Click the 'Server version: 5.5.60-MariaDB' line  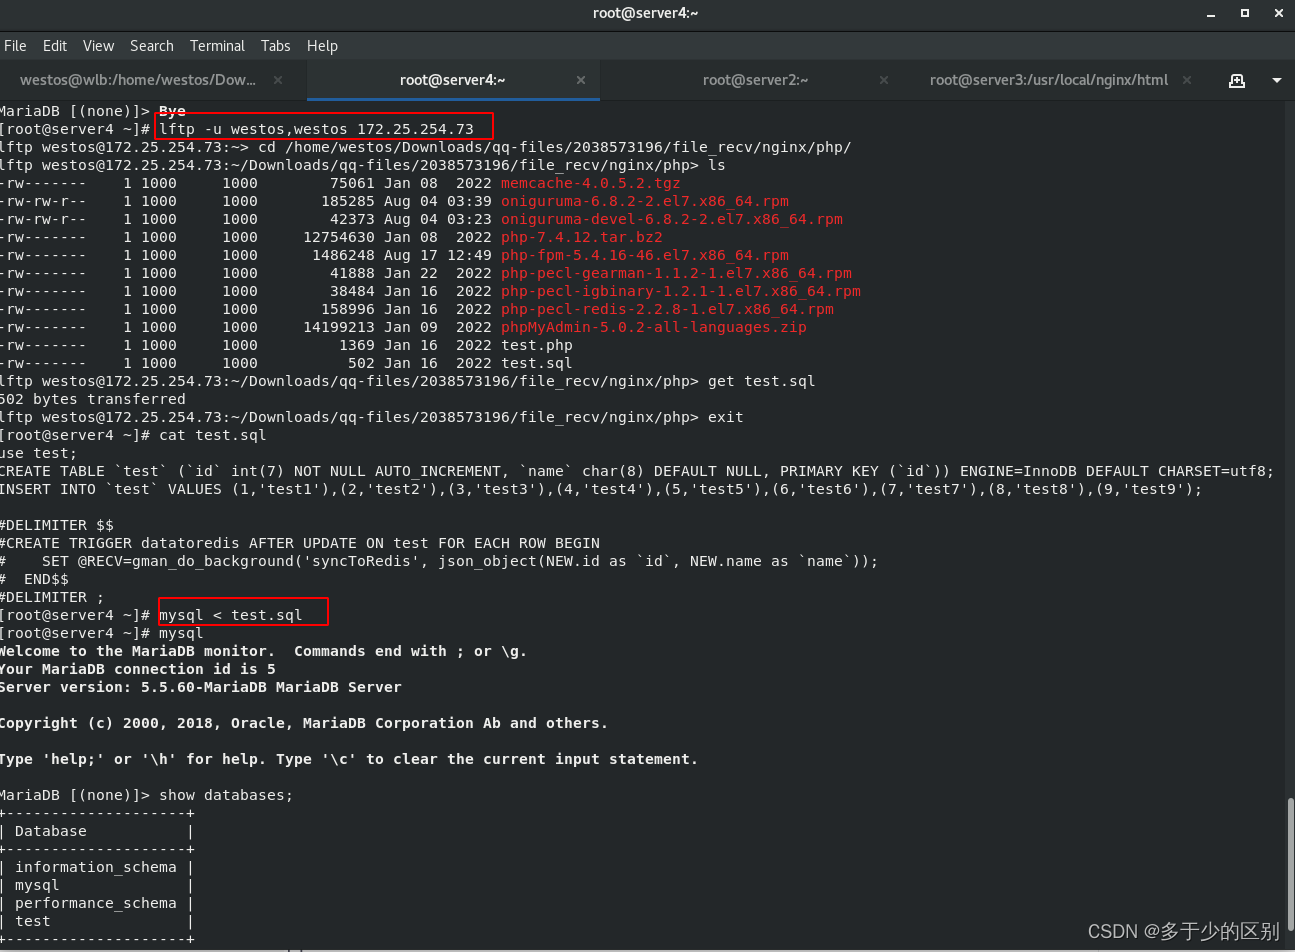pyautogui.click(x=200, y=687)
